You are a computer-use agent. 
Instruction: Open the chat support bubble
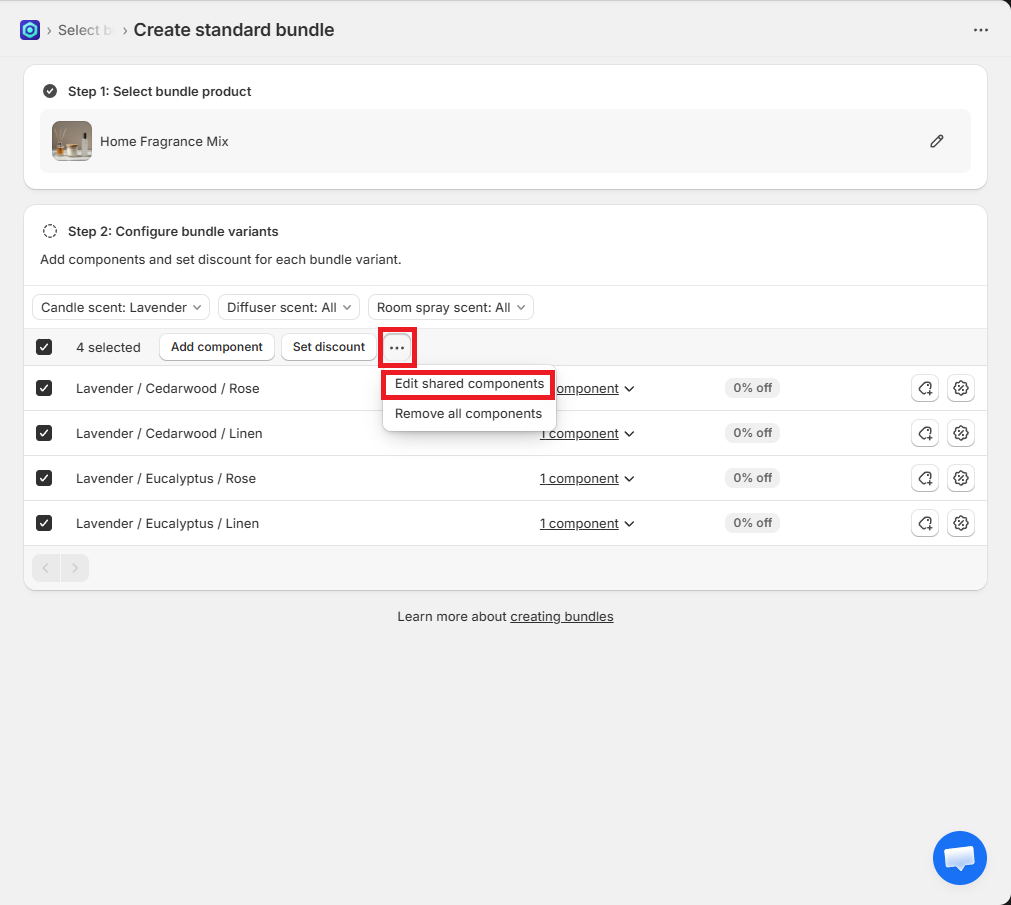[959, 857]
